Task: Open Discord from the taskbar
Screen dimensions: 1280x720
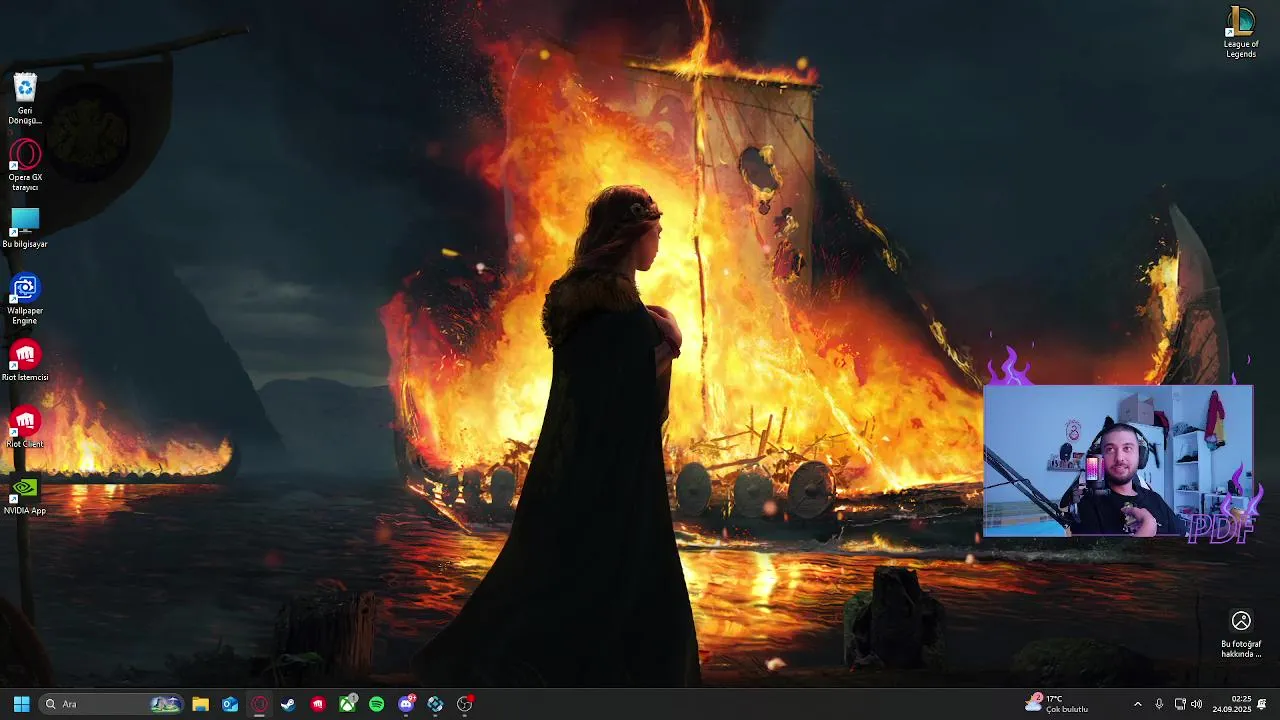Action: (x=406, y=704)
